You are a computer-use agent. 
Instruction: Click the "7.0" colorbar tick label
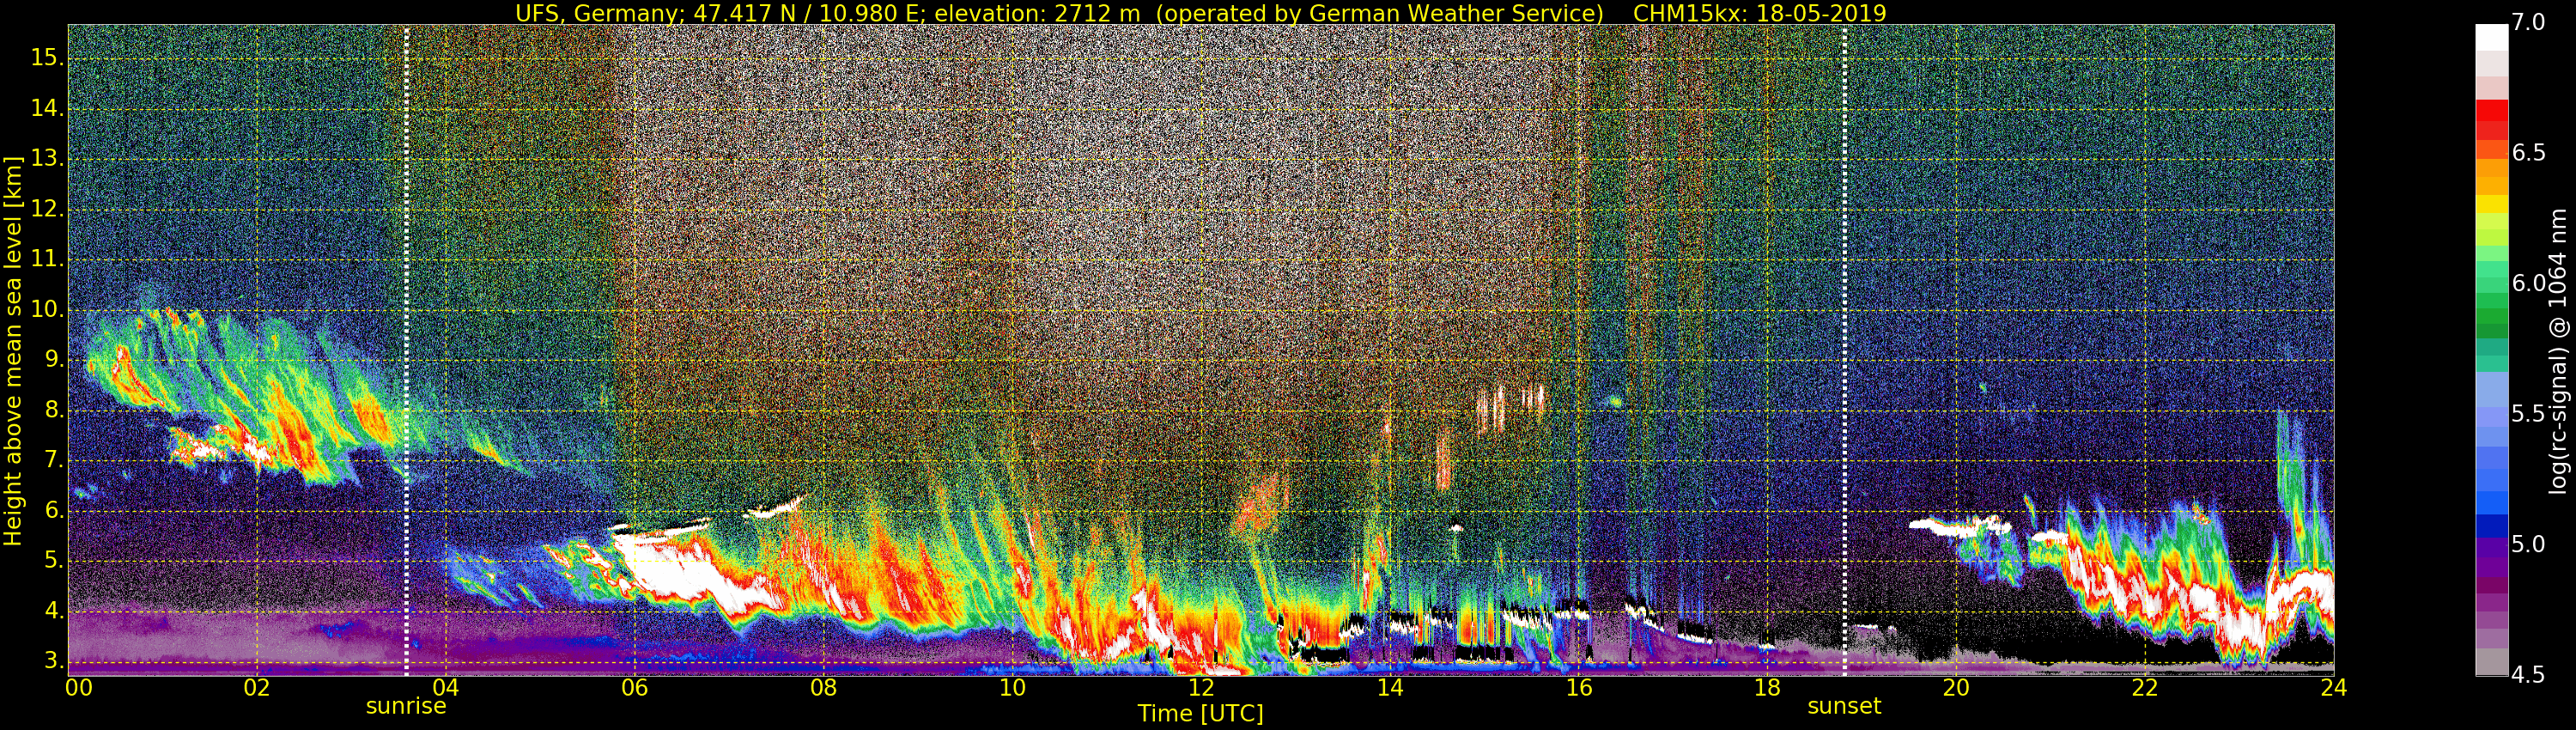[2529, 22]
